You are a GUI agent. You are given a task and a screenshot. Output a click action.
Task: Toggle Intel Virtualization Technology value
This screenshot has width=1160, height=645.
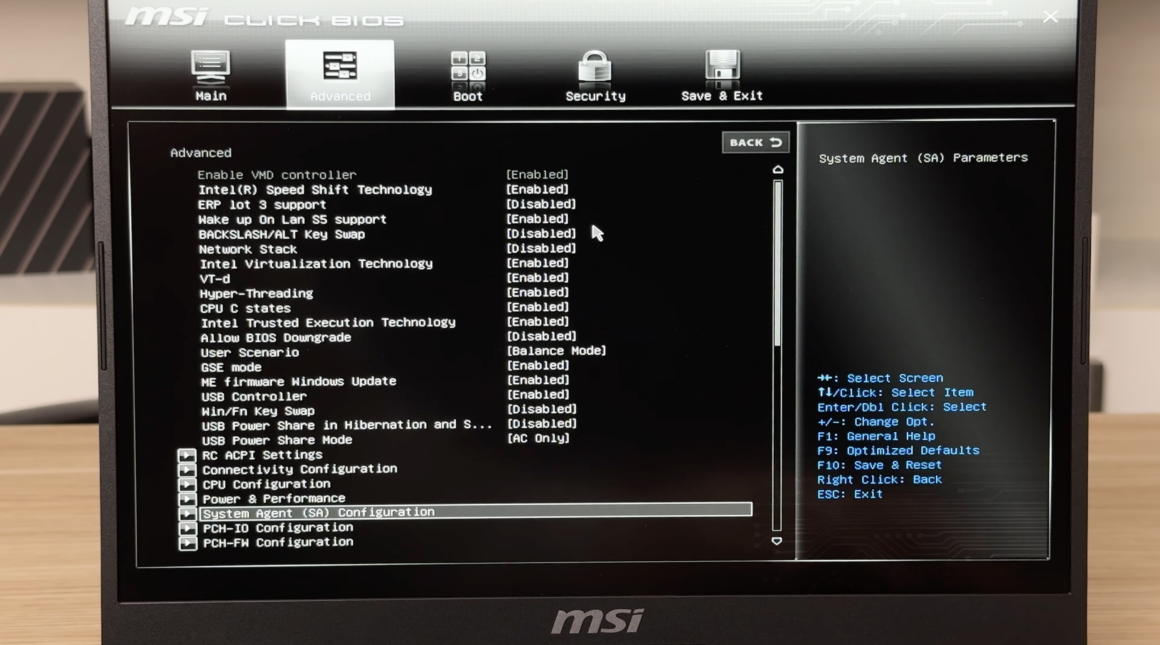click(537, 263)
